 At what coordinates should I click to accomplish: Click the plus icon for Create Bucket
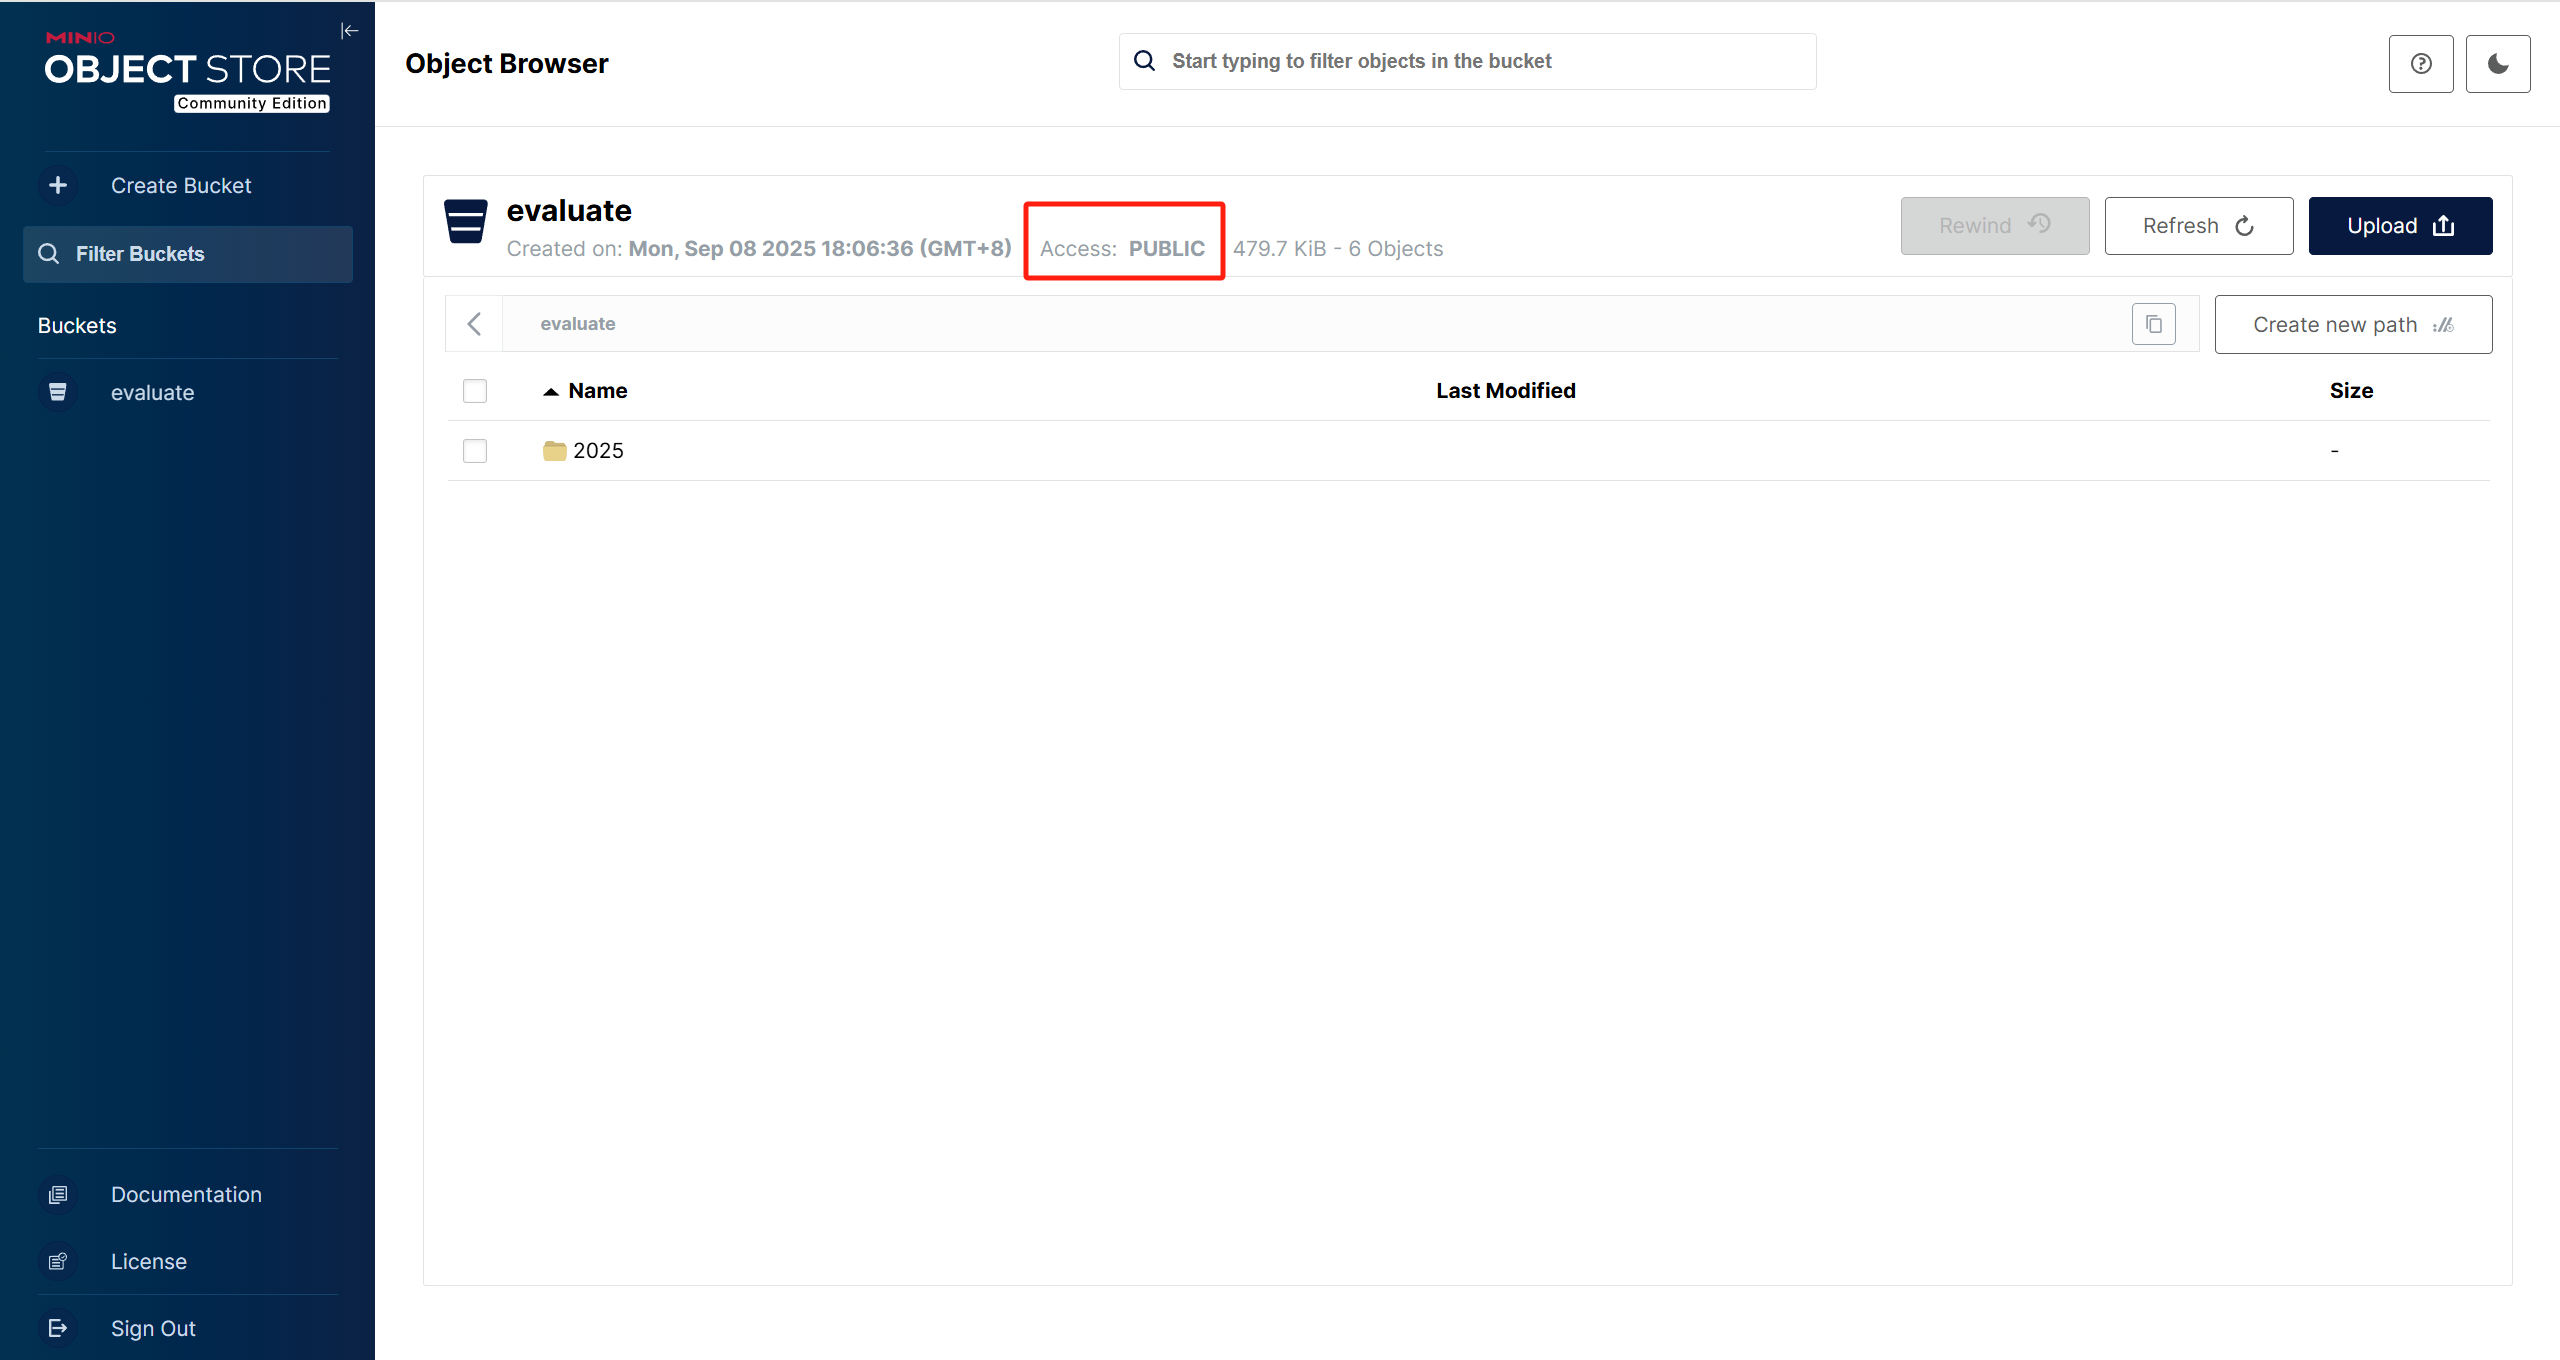[x=58, y=185]
